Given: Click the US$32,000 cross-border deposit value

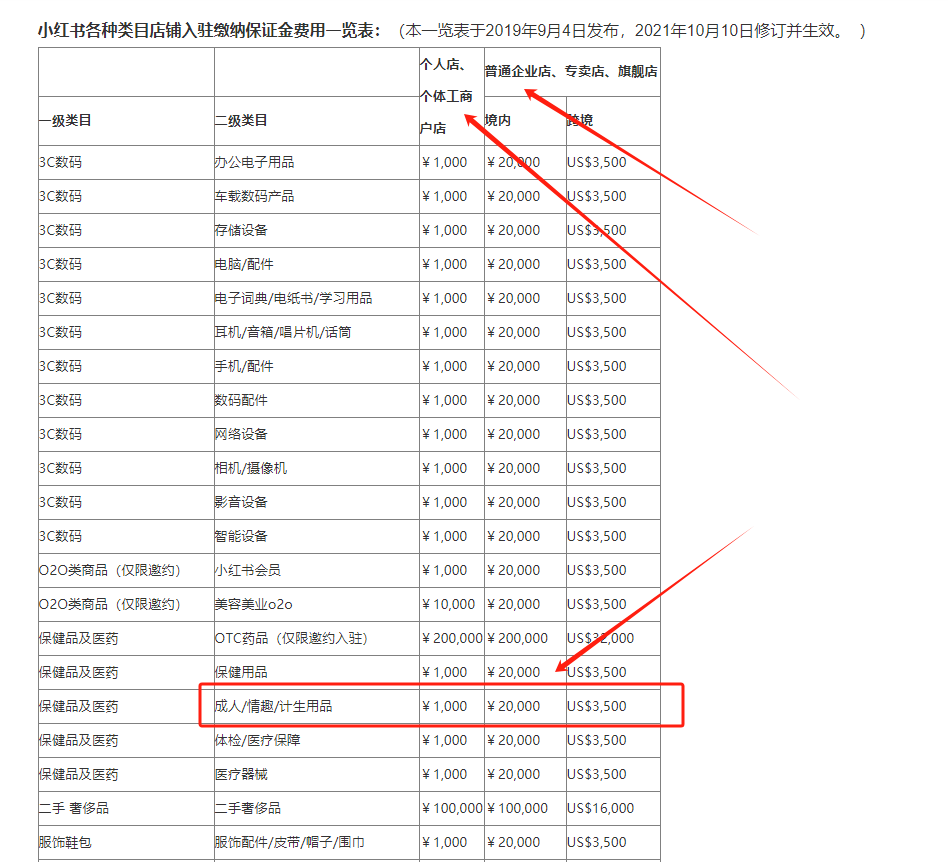Looking at the screenshot, I should [x=600, y=638].
